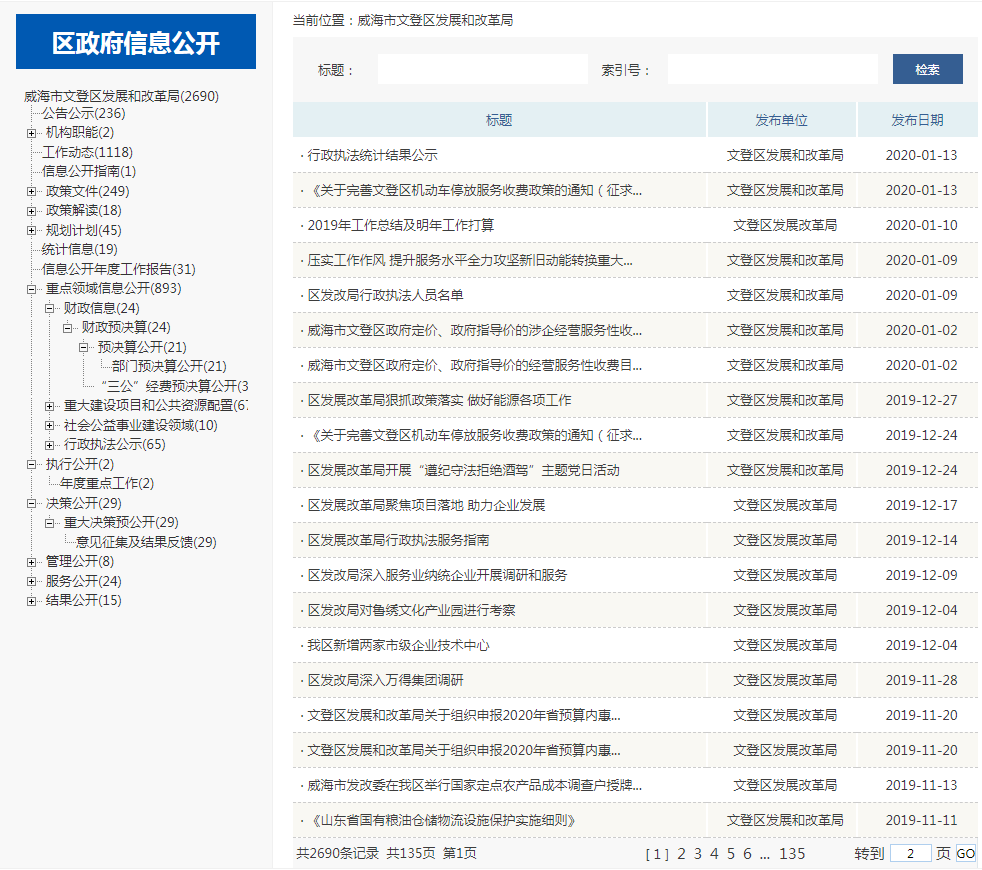Open 部门预决算公开 tree item

169,367
